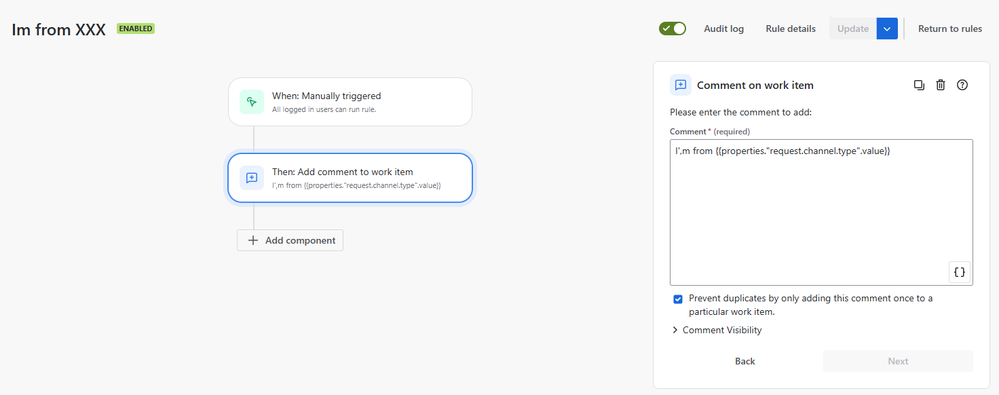
Task: Click the manual trigger cursor icon
Action: 252,102
